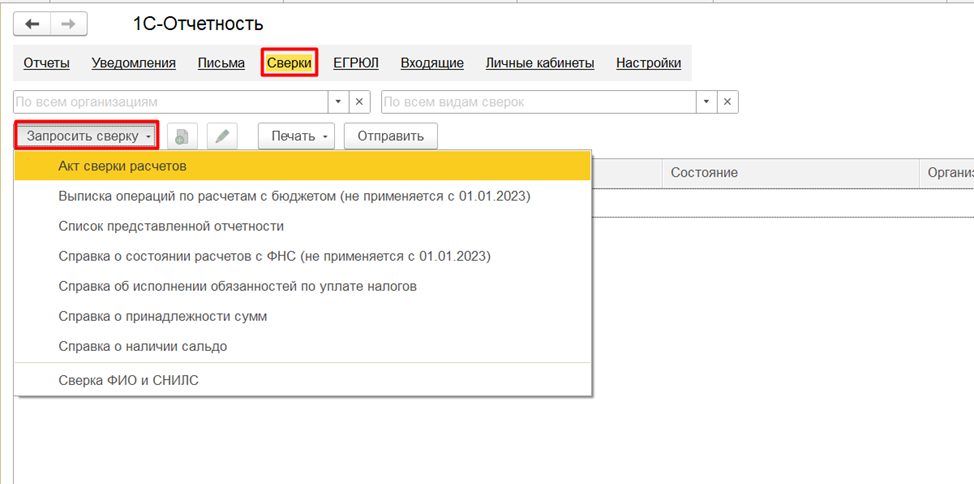974x484 pixels.
Task: Switch to the Уведомления tab
Action: (134, 63)
